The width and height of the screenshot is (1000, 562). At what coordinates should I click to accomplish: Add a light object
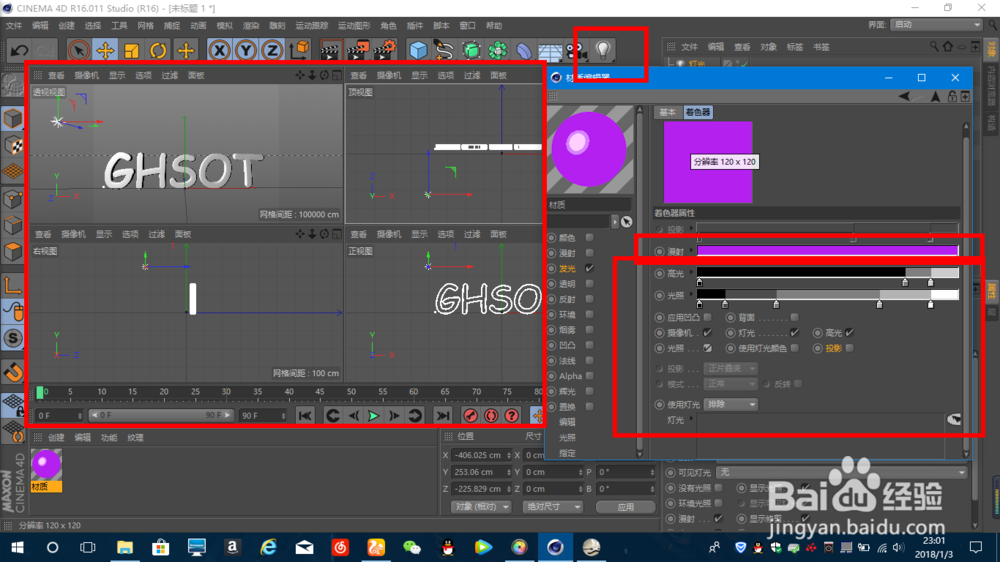(x=603, y=50)
